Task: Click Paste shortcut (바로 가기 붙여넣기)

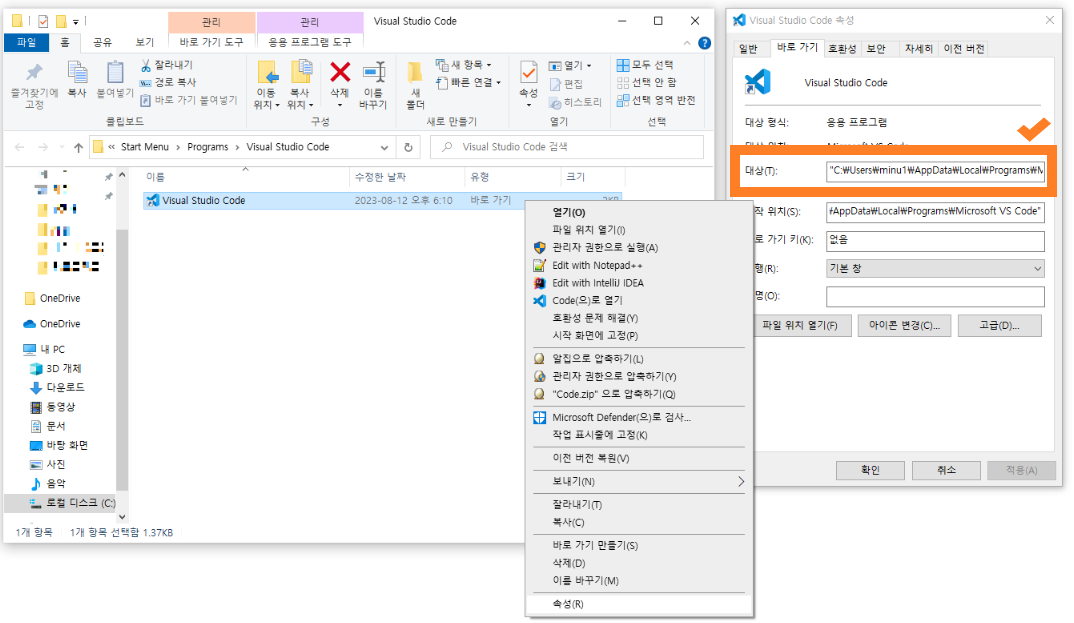Action: 188,100
